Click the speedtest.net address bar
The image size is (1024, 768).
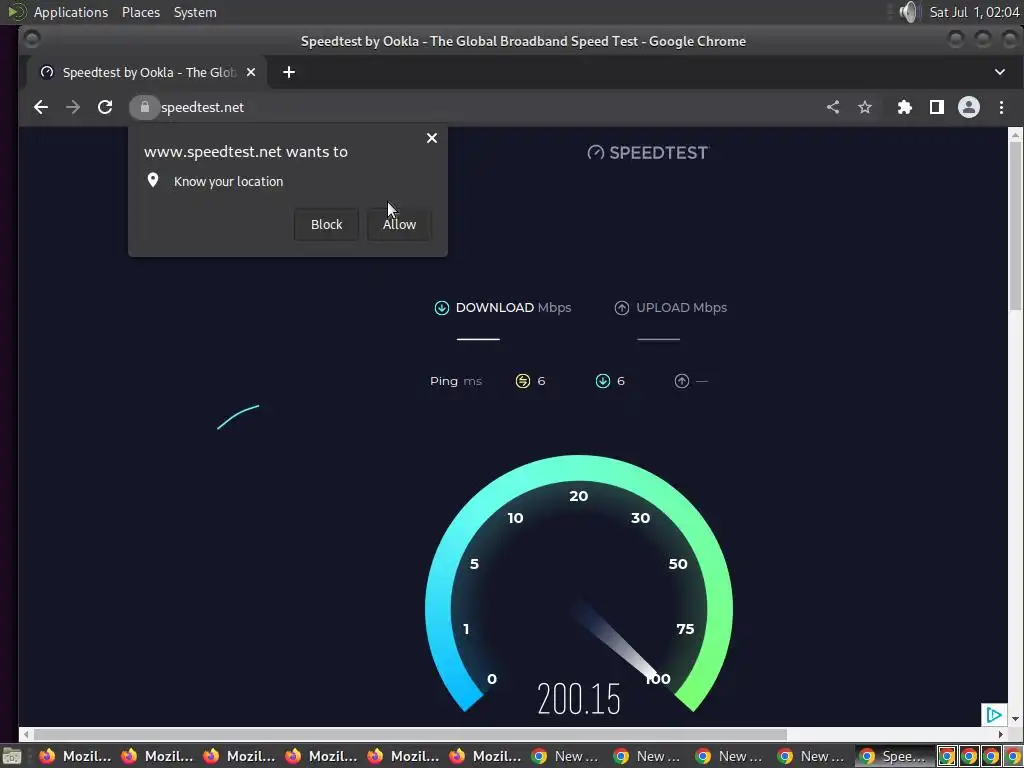(x=477, y=107)
